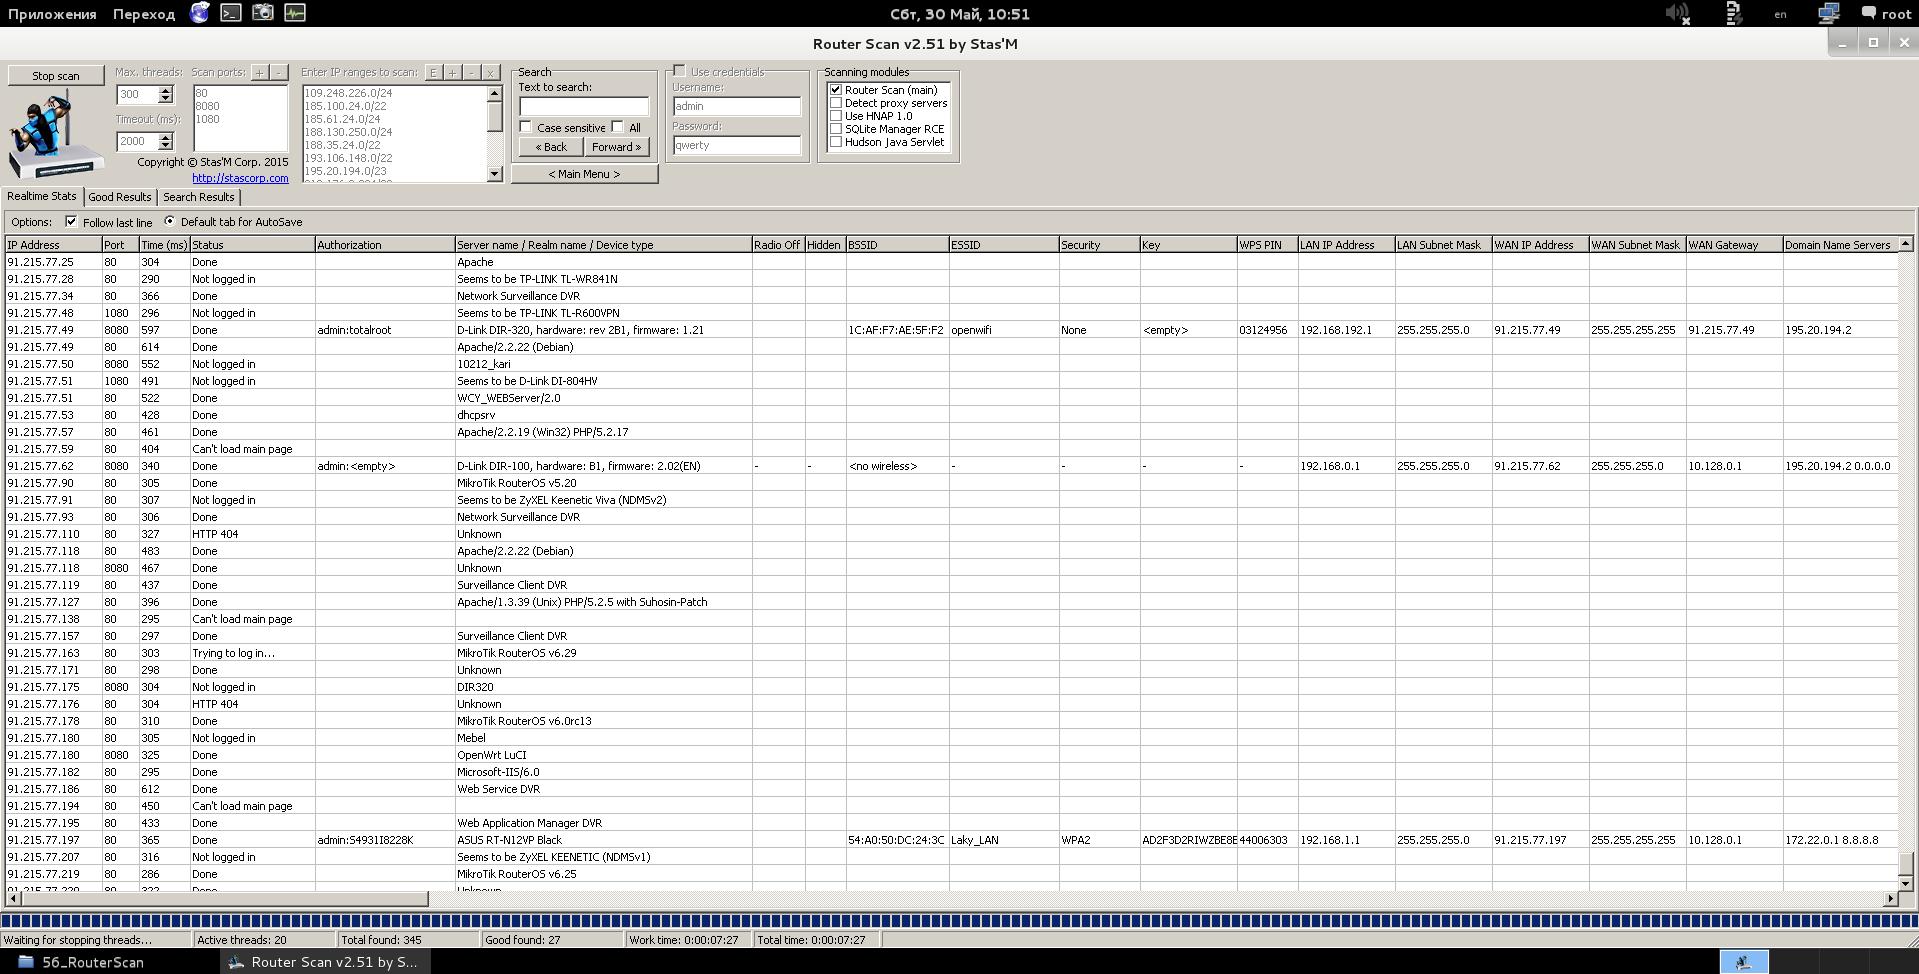Click the battery power status icon

tap(1734, 14)
